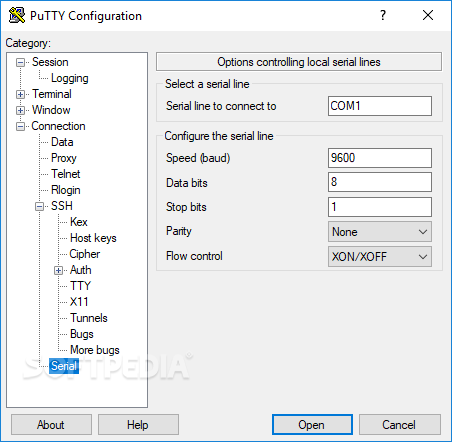Open the Rlogin settings page

point(66,190)
